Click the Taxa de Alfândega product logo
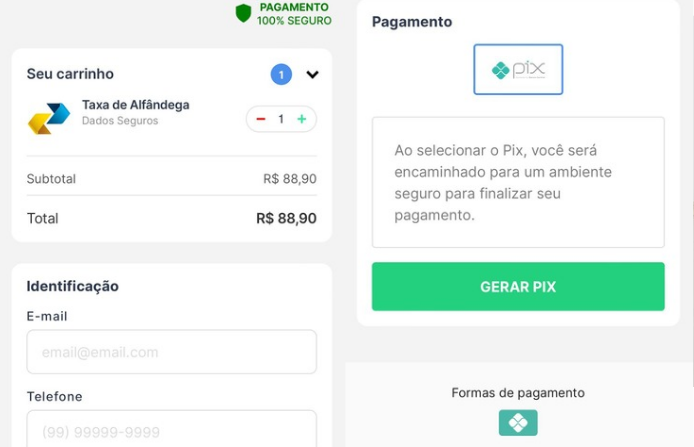This screenshot has width=694, height=447. [48, 118]
